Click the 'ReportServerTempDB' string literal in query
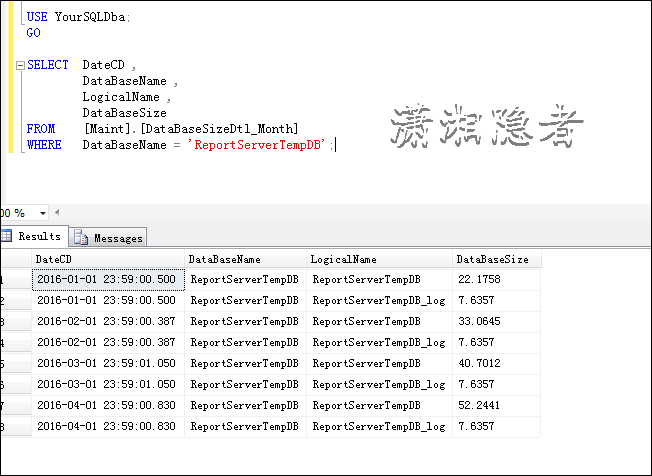652x476 pixels. tap(257, 145)
